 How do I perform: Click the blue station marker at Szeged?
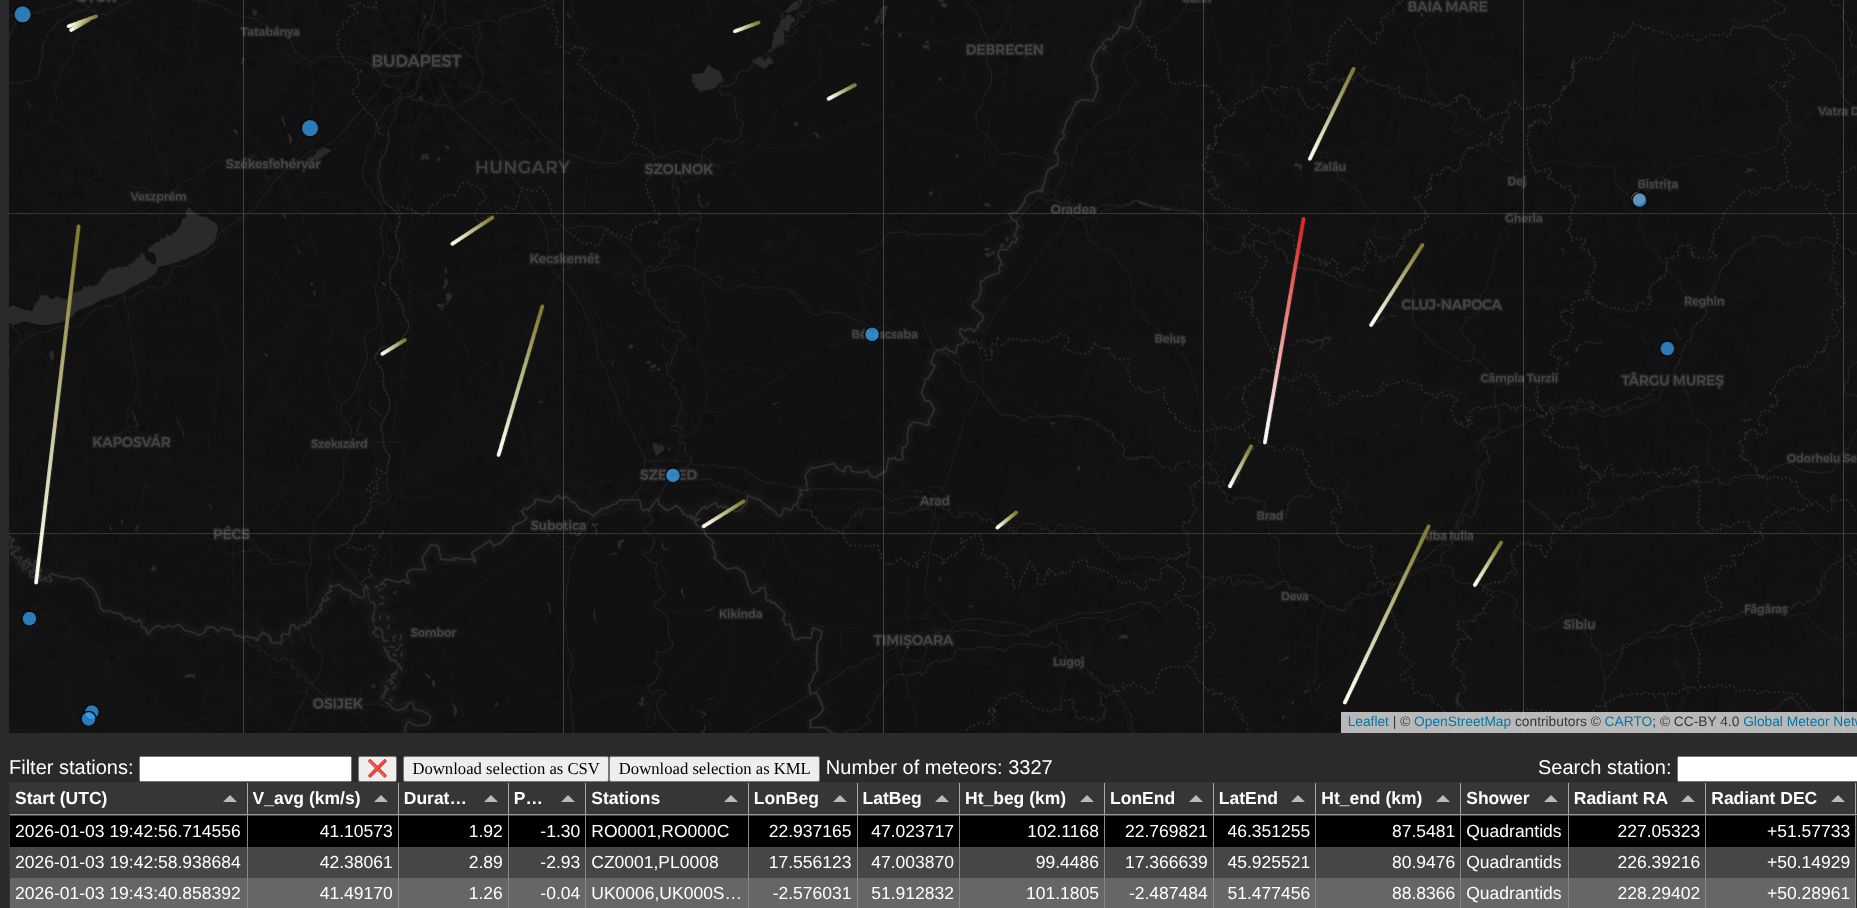click(x=672, y=475)
